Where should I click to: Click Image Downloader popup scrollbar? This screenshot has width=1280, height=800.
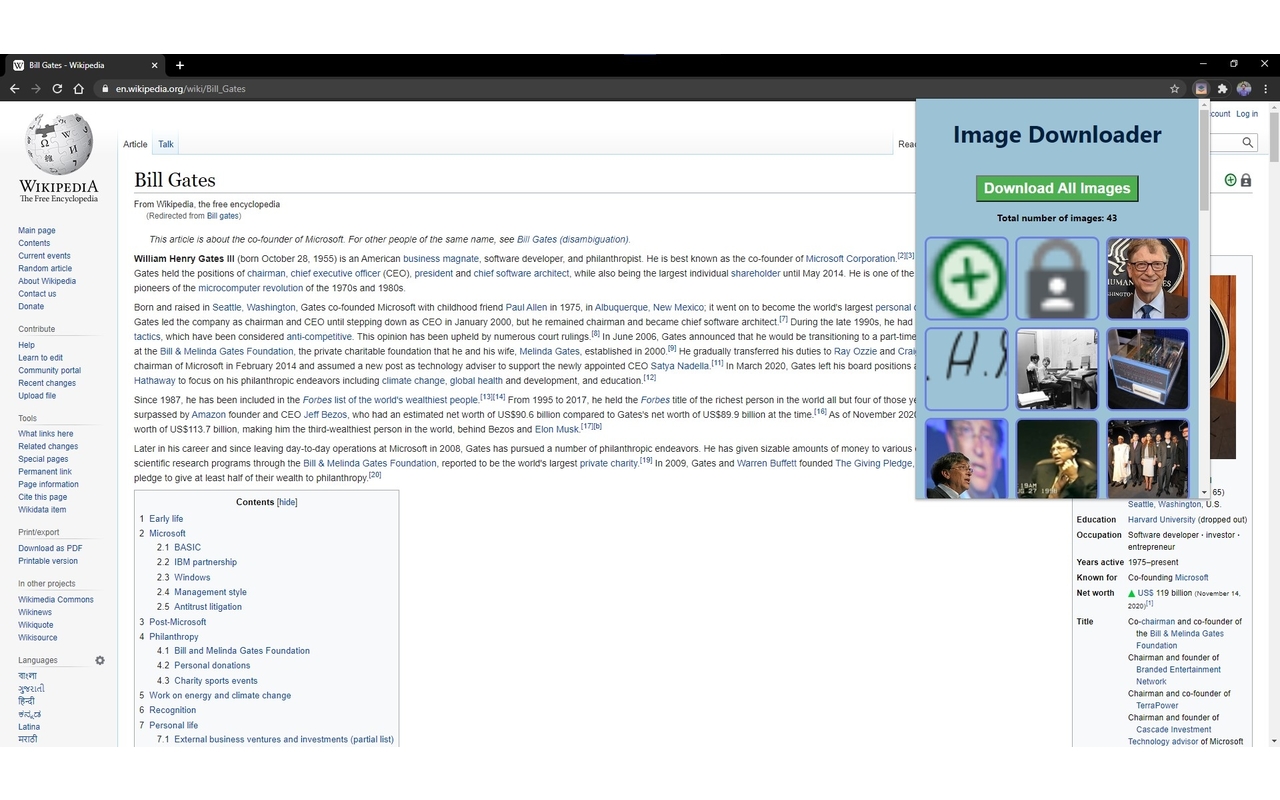[x=1204, y=160]
